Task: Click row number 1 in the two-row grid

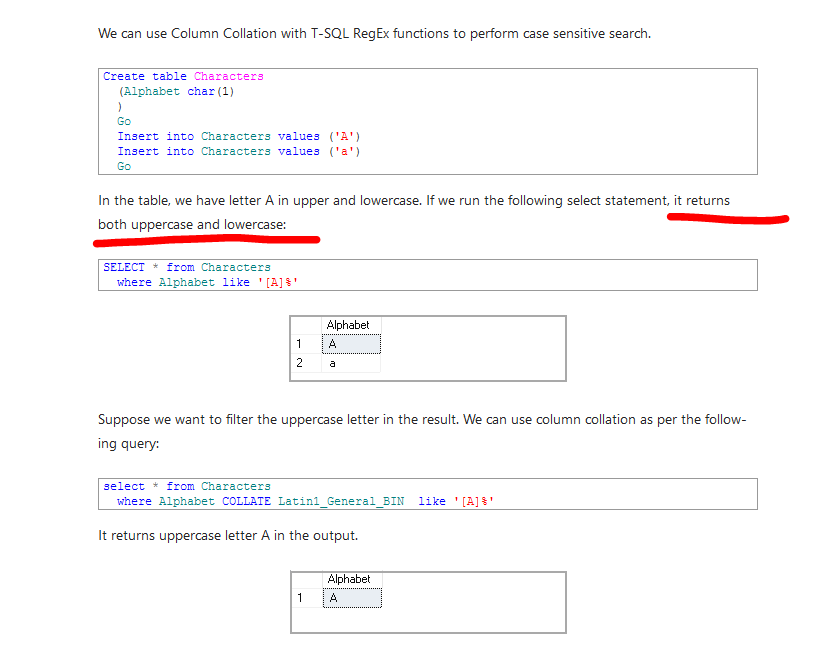Action: coord(299,344)
